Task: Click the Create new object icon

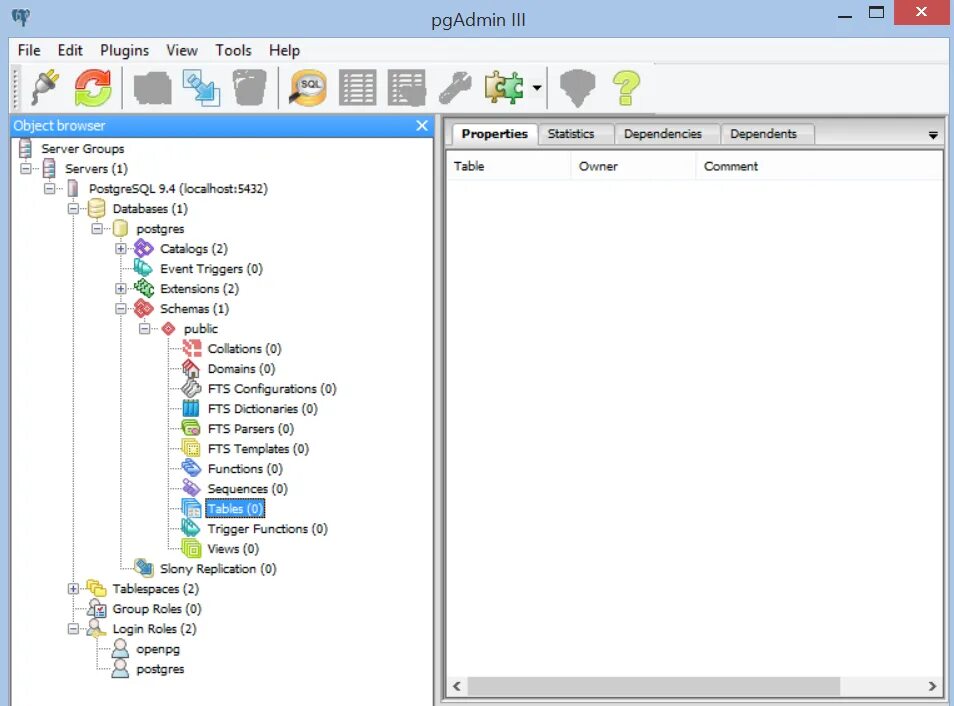Action: (x=201, y=88)
